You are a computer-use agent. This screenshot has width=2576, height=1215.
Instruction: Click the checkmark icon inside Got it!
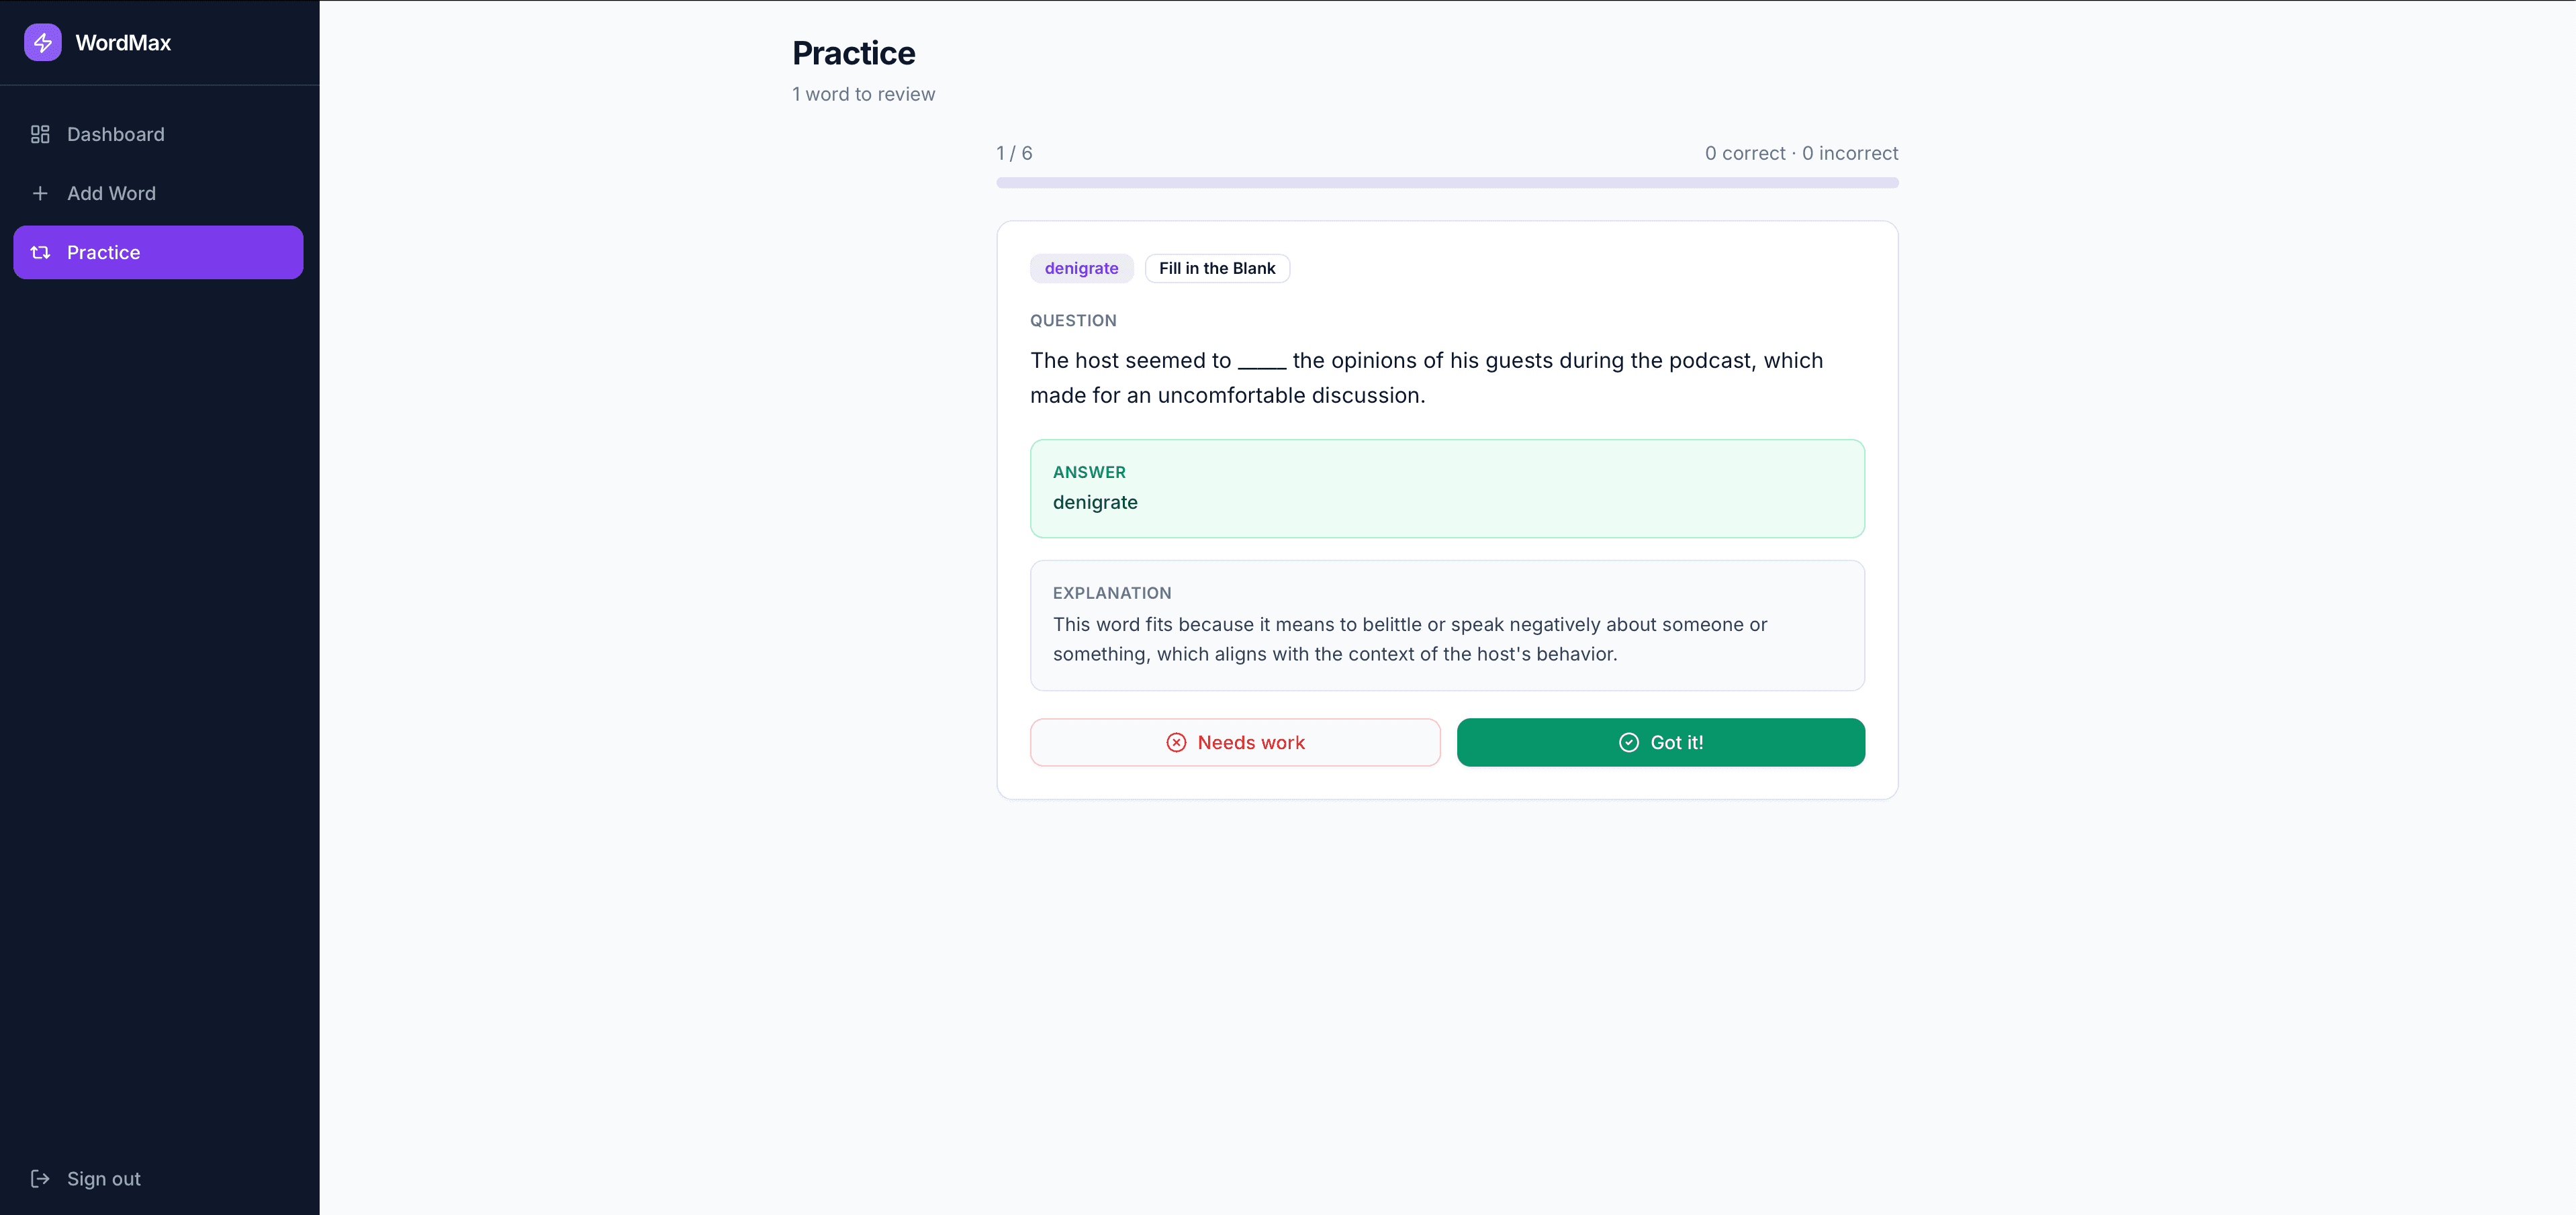pyautogui.click(x=1630, y=742)
